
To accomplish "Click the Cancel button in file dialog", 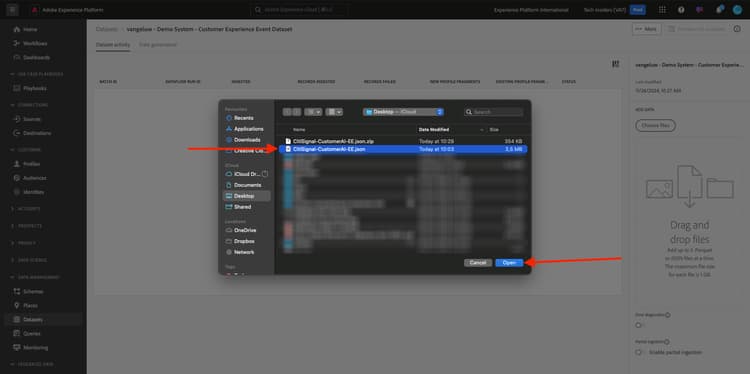I will pos(478,263).
